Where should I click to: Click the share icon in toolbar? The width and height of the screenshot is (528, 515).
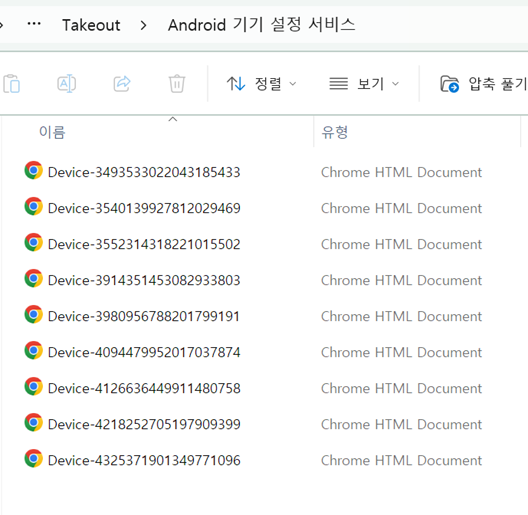coord(122,84)
